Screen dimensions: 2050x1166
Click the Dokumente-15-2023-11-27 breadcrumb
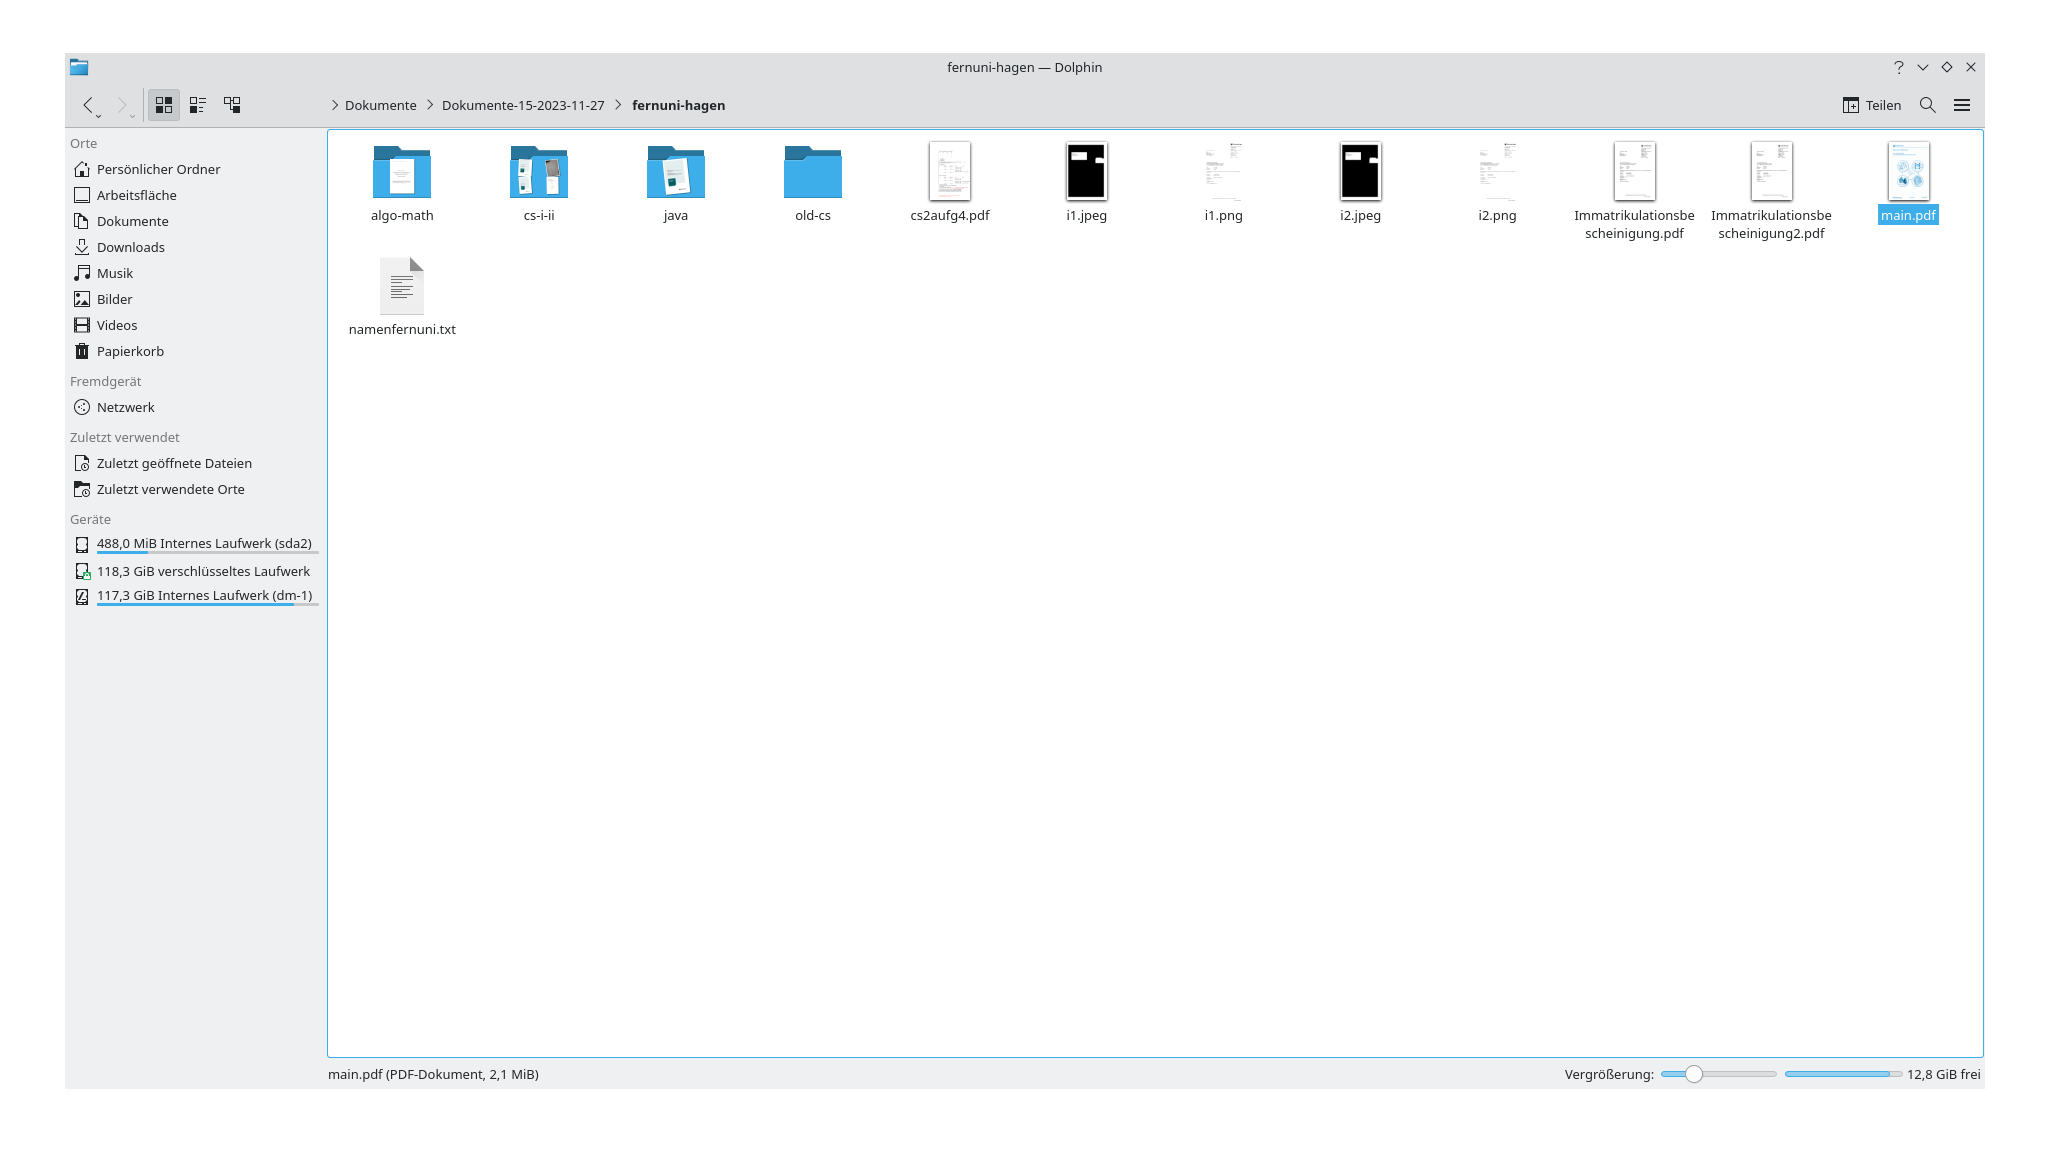click(x=521, y=105)
